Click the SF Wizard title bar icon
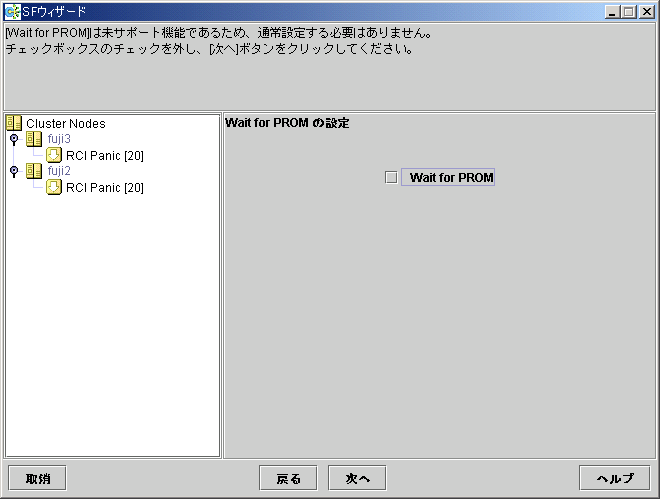Image resolution: width=660 pixels, height=499 pixels. [12, 11]
